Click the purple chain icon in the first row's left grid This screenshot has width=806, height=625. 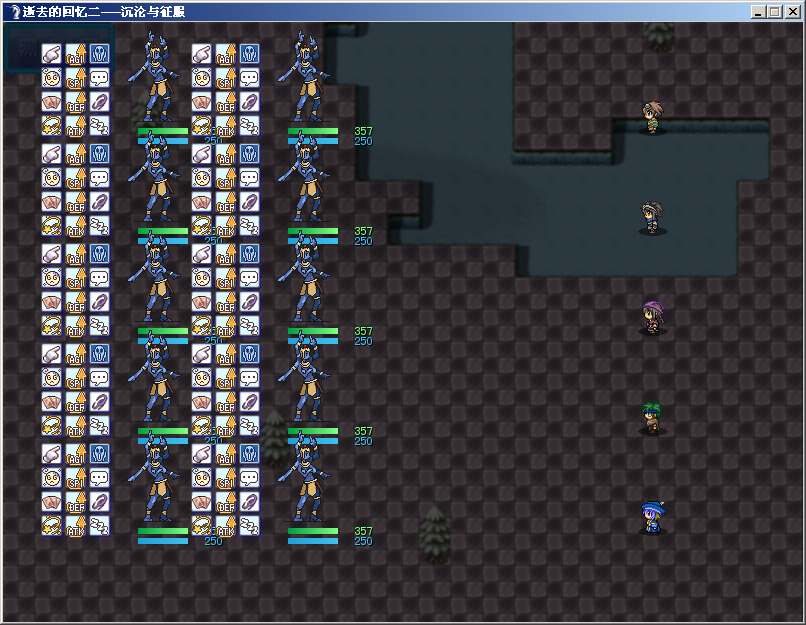pos(100,102)
